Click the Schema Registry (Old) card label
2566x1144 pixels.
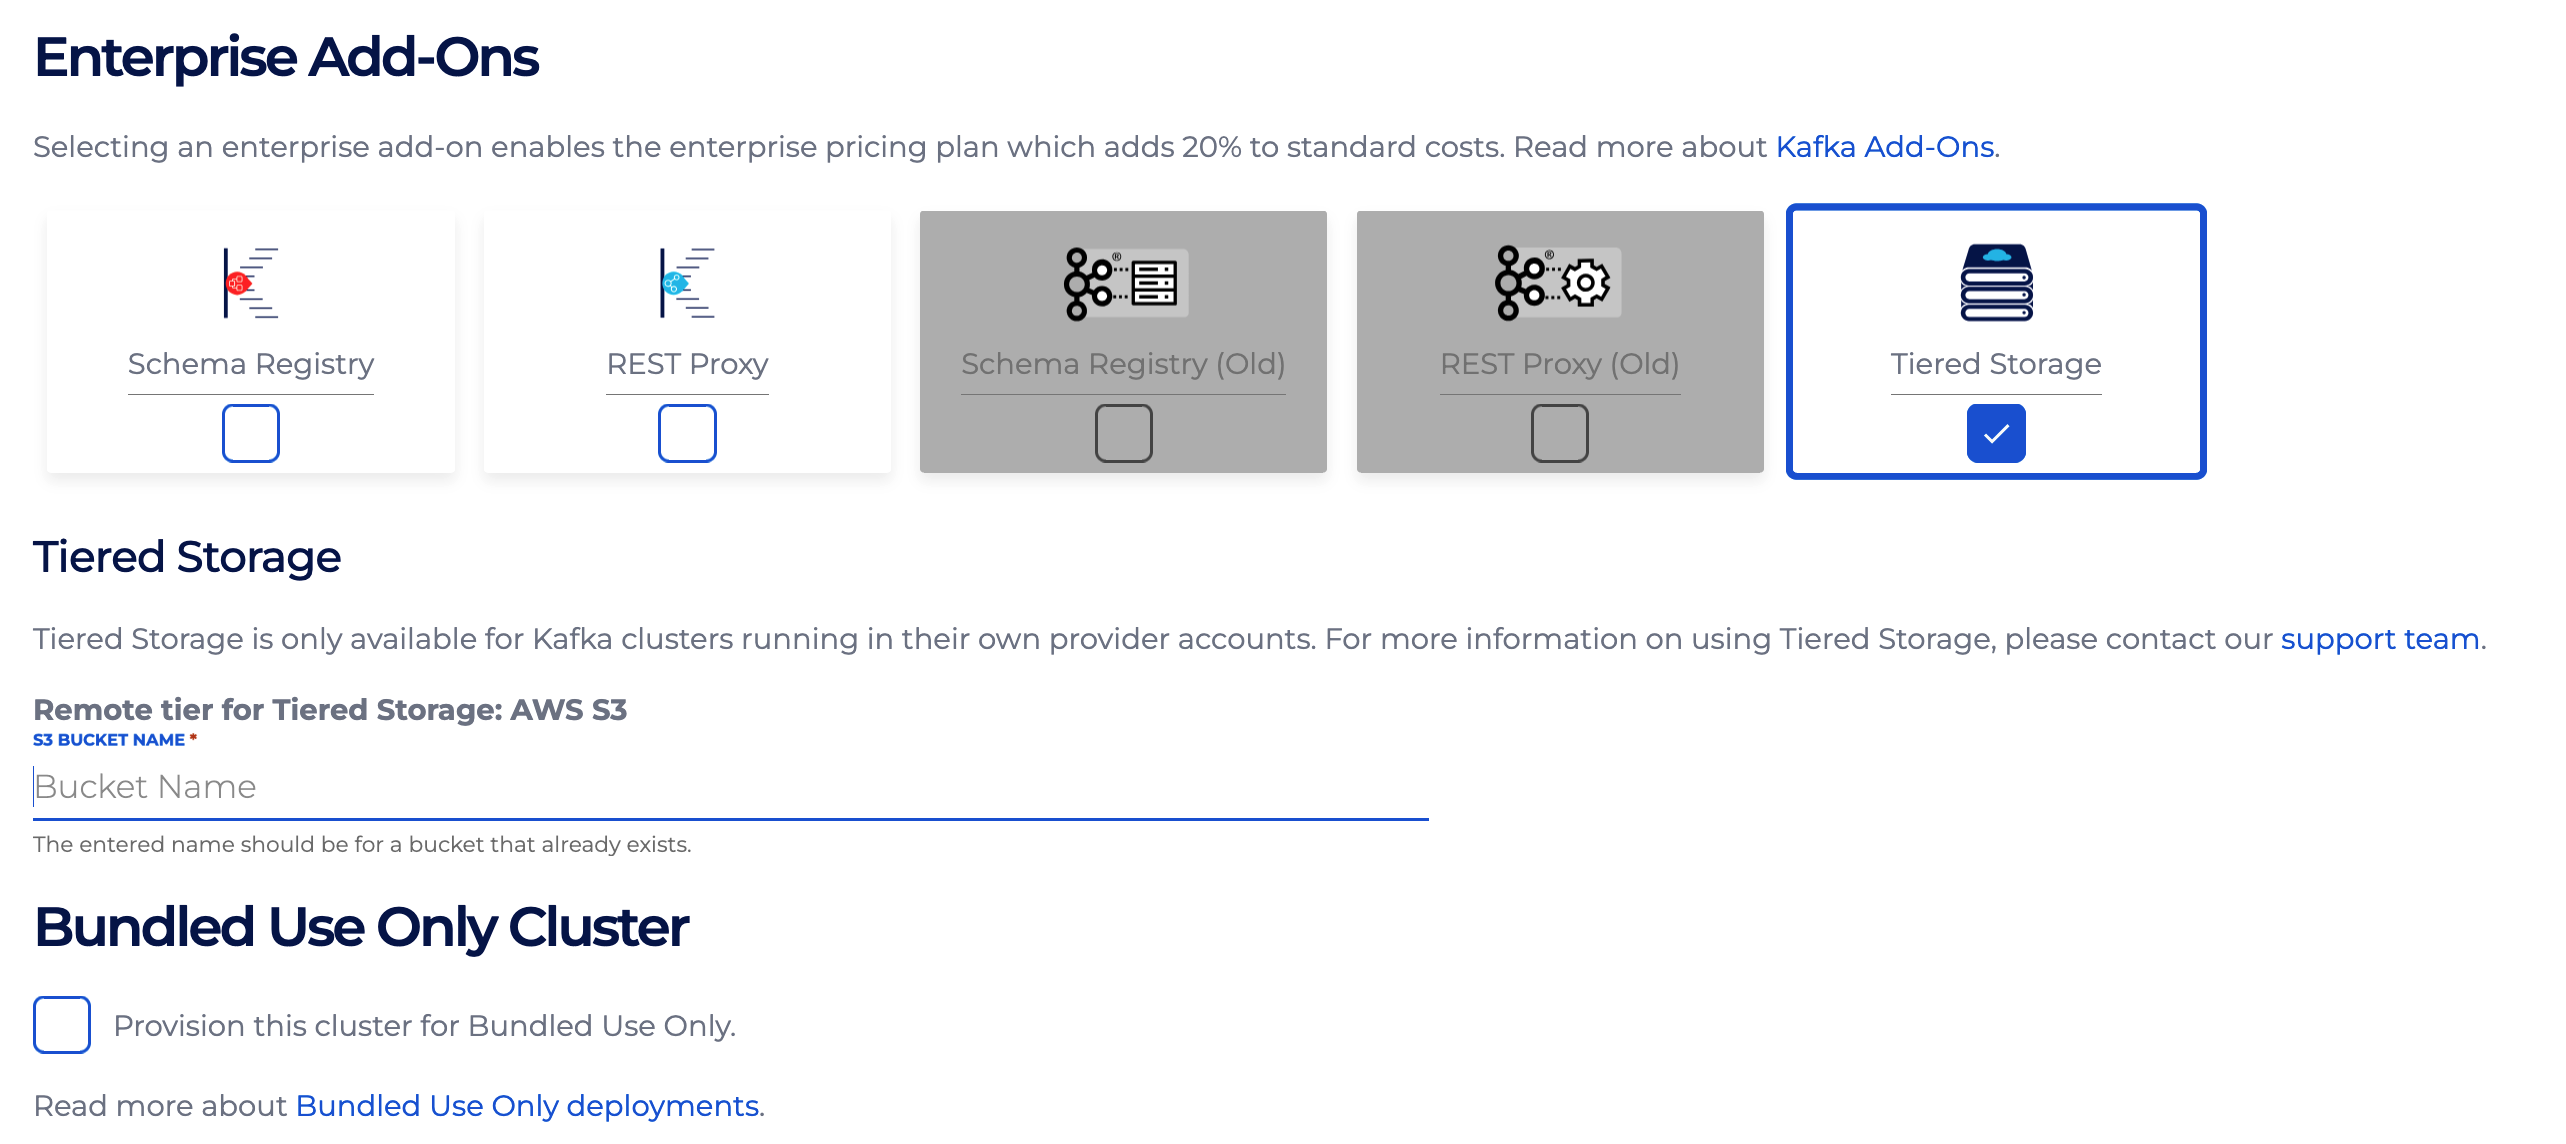point(1123,364)
